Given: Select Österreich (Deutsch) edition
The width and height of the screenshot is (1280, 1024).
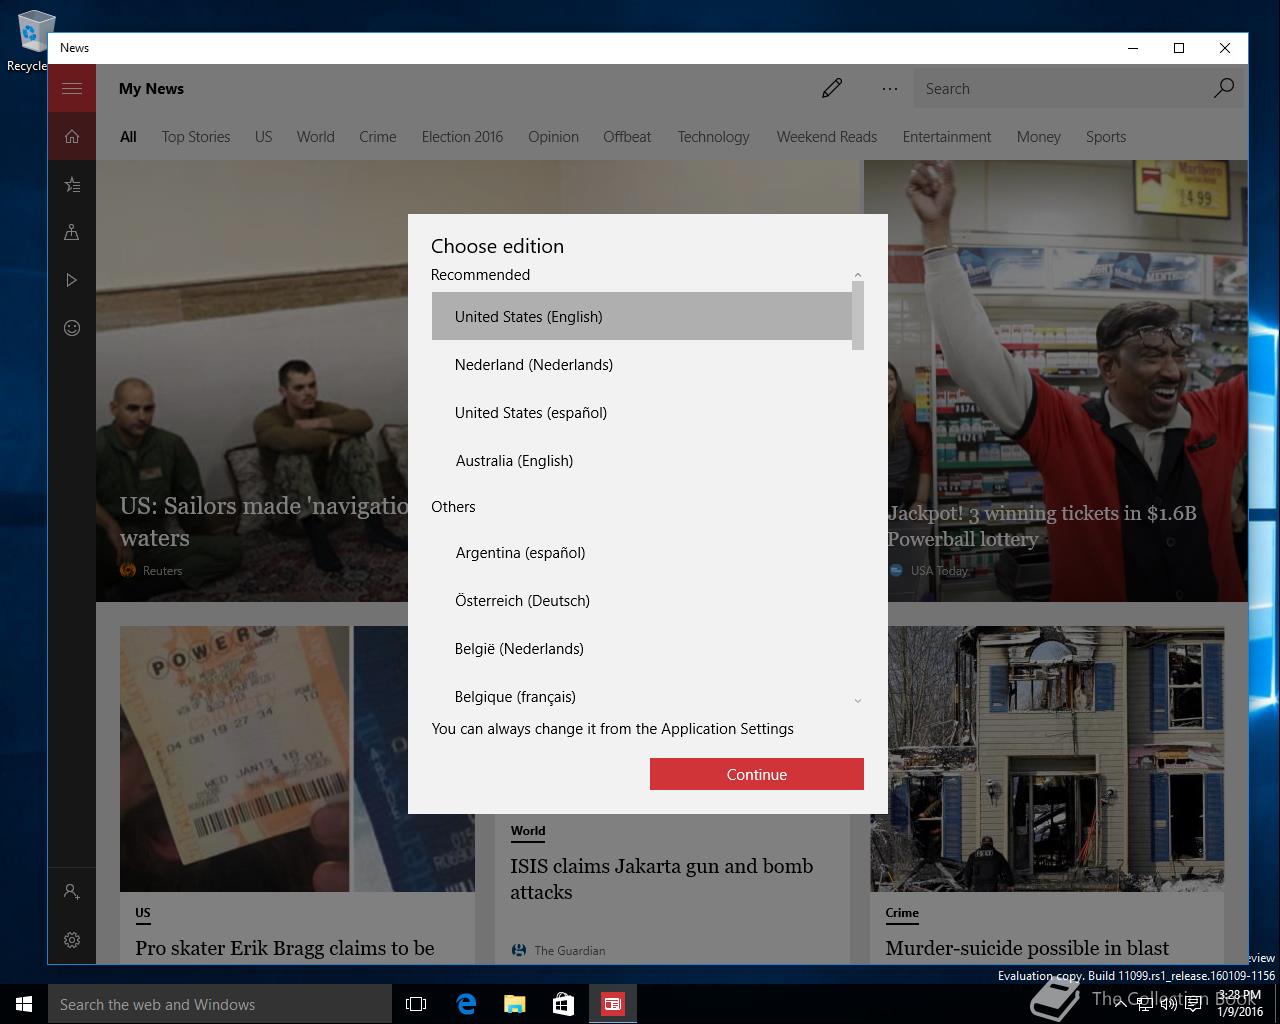Looking at the screenshot, I should click(x=641, y=600).
